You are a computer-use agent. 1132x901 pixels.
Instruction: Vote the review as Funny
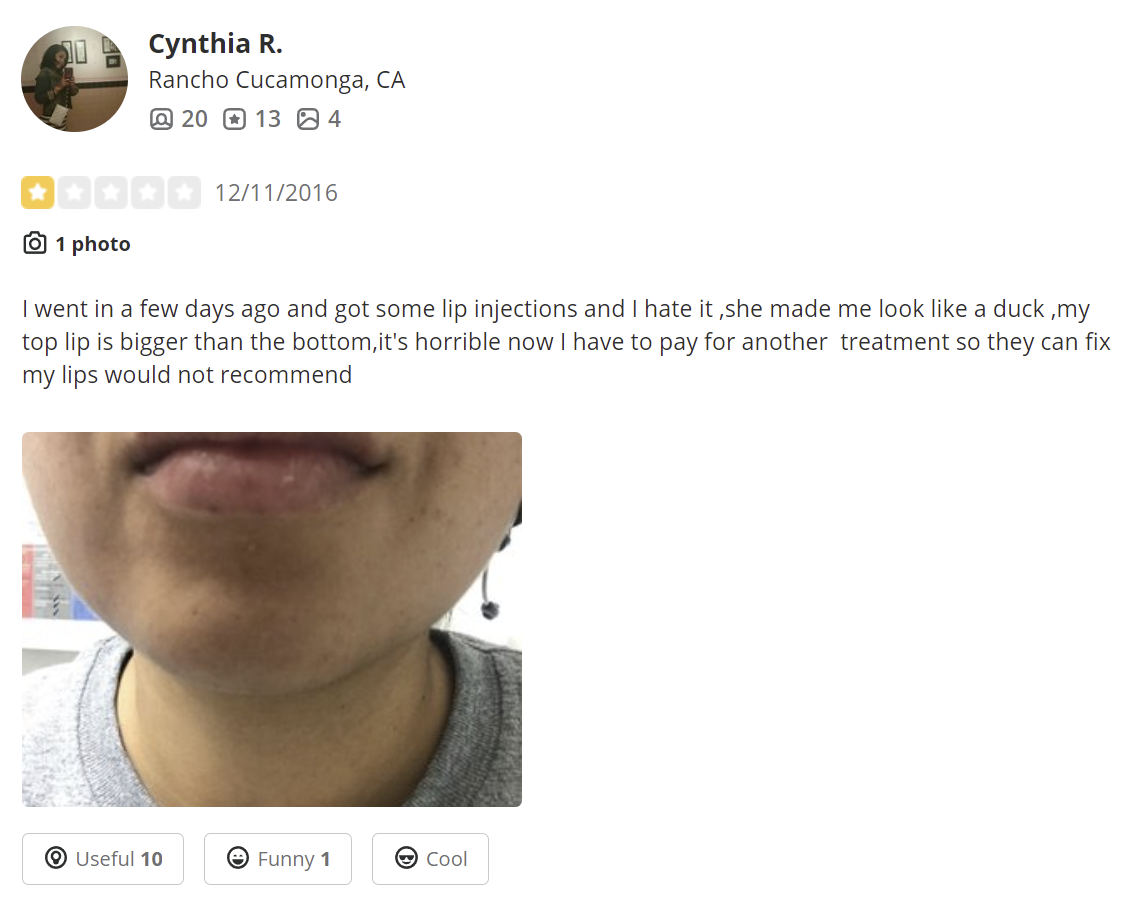coord(278,859)
